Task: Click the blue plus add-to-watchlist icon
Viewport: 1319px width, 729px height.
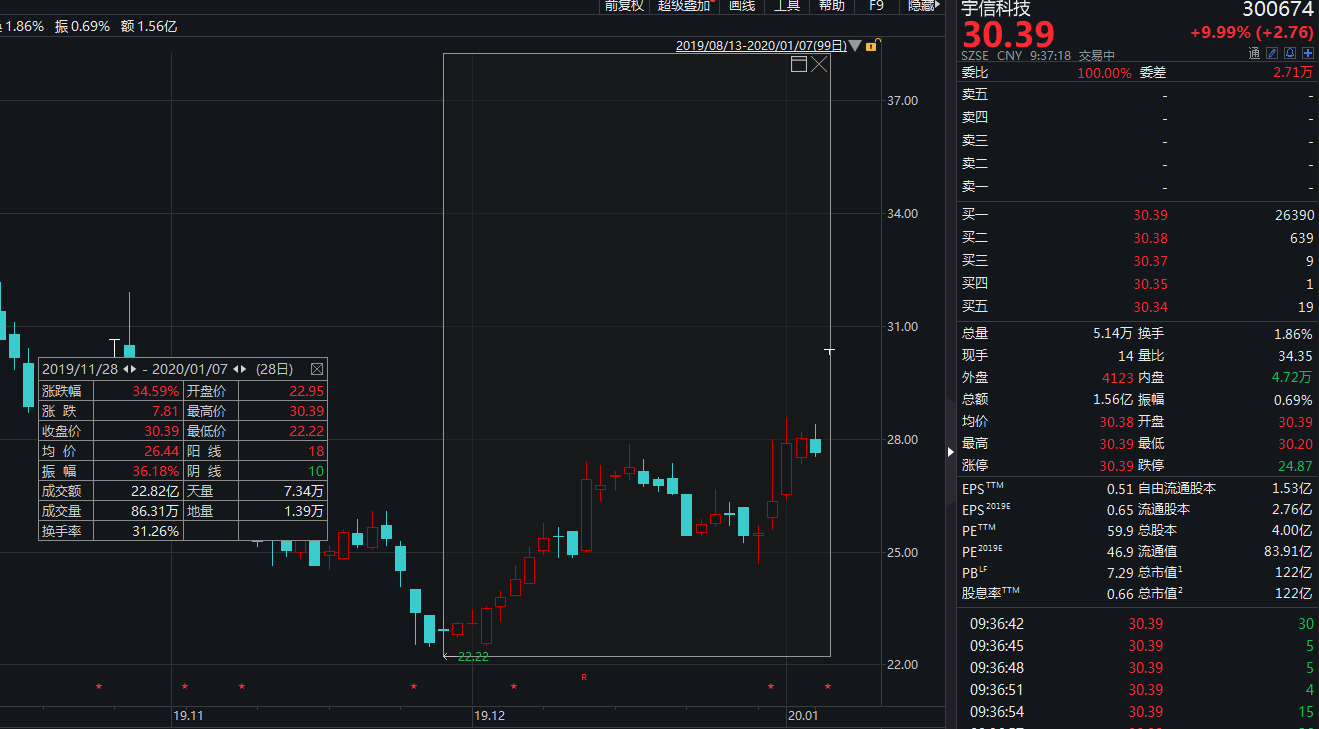Action: pyautogui.click(x=1307, y=53)
